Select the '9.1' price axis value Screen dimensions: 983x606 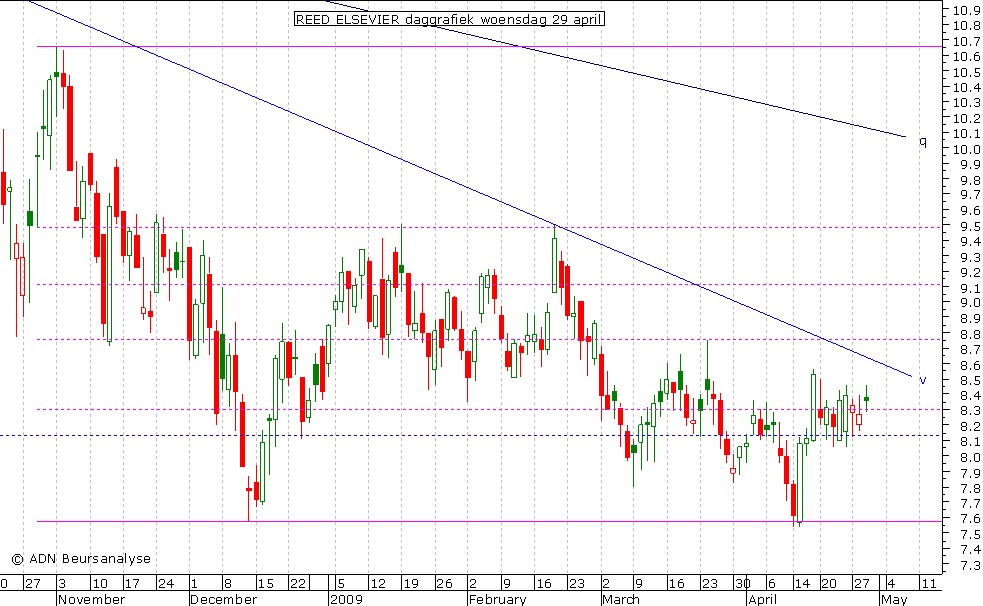tap(969, 288)
